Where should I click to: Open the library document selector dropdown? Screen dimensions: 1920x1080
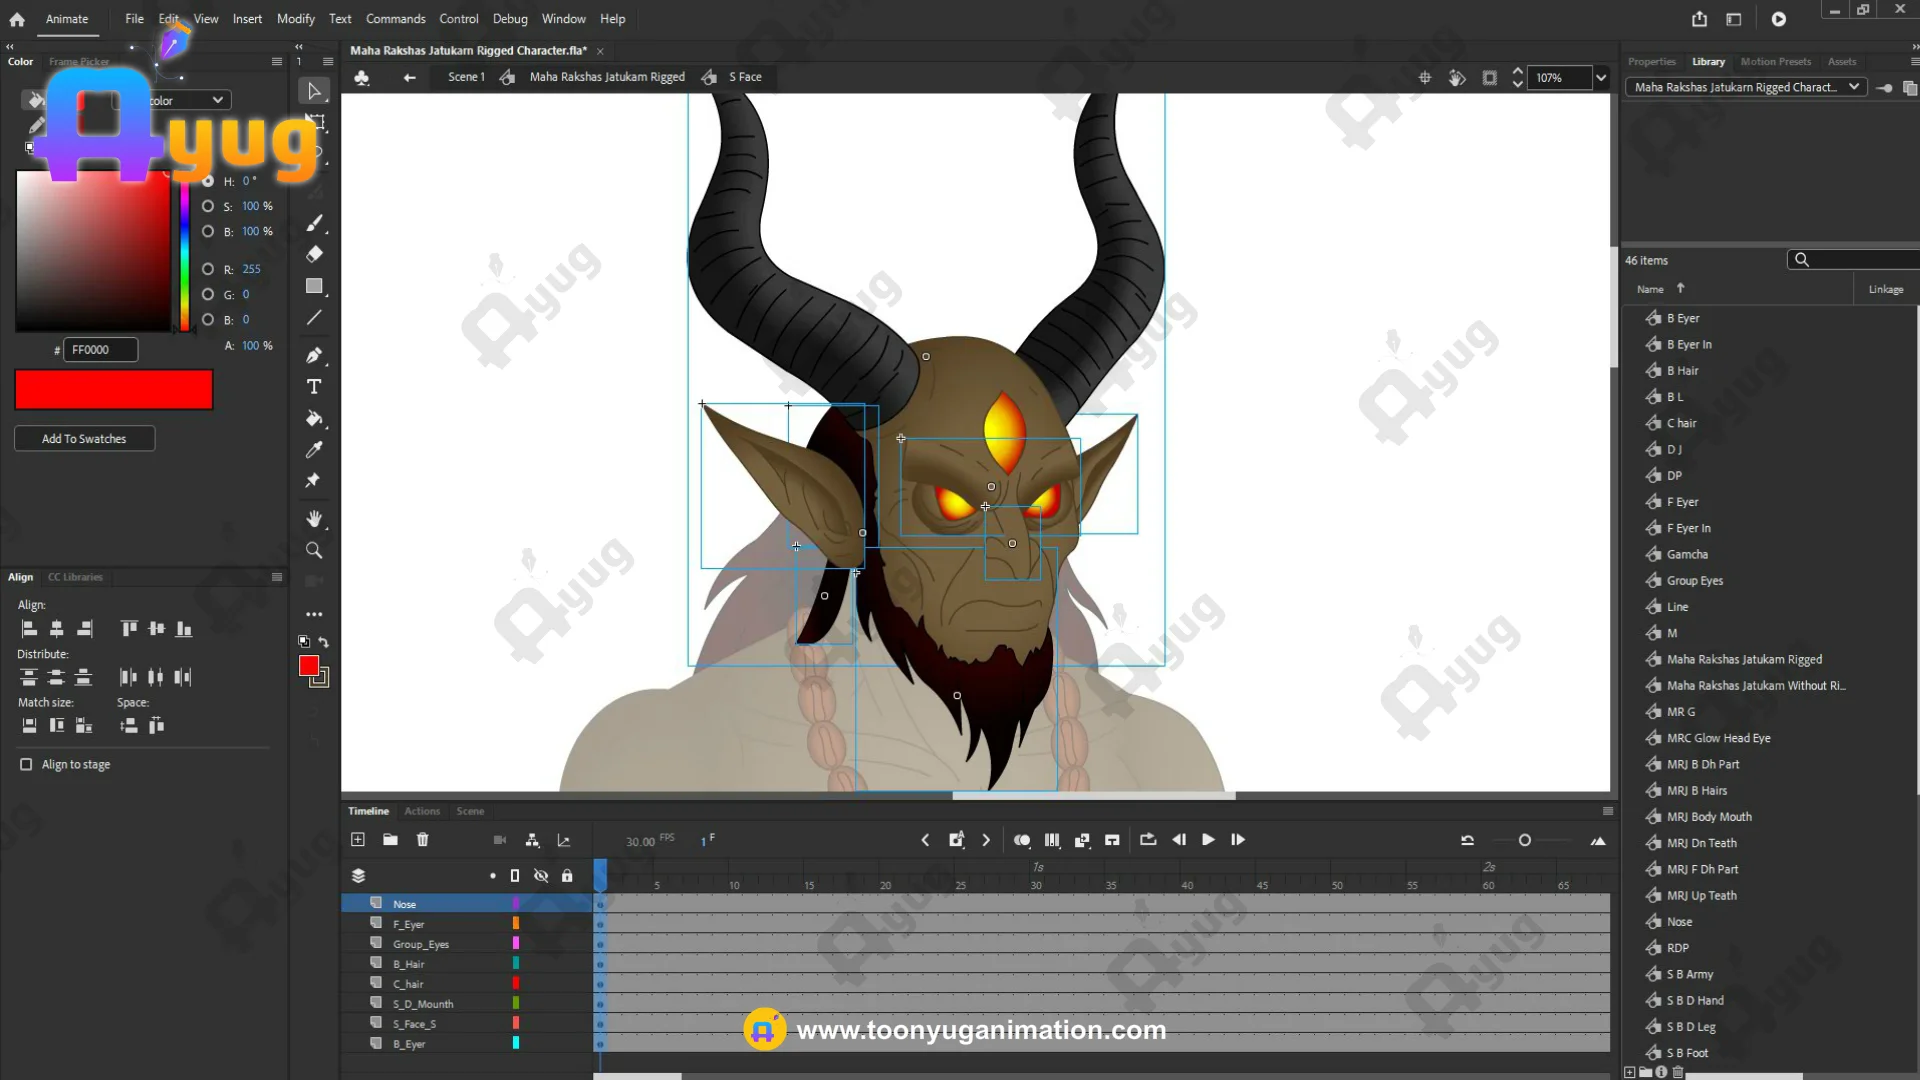point(1853,87)
